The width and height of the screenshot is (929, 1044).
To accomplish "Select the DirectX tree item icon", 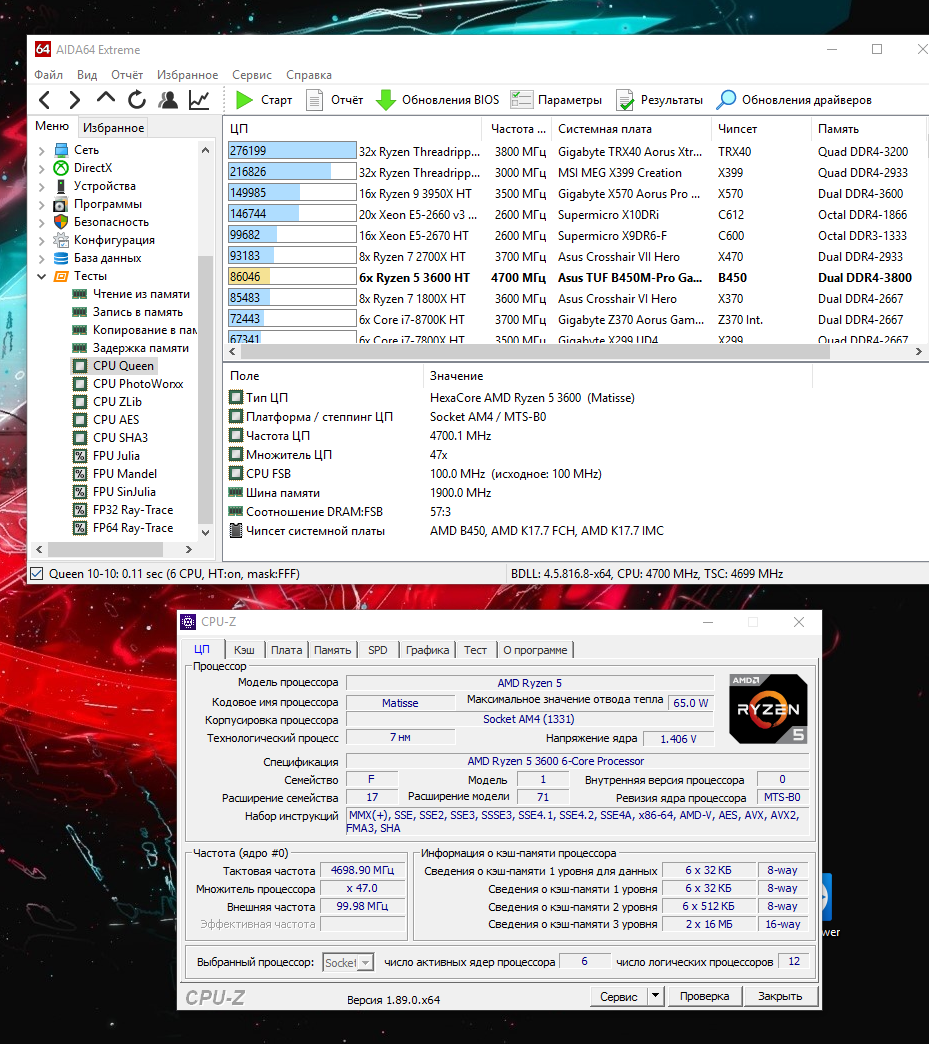I will tap(61, 168).
